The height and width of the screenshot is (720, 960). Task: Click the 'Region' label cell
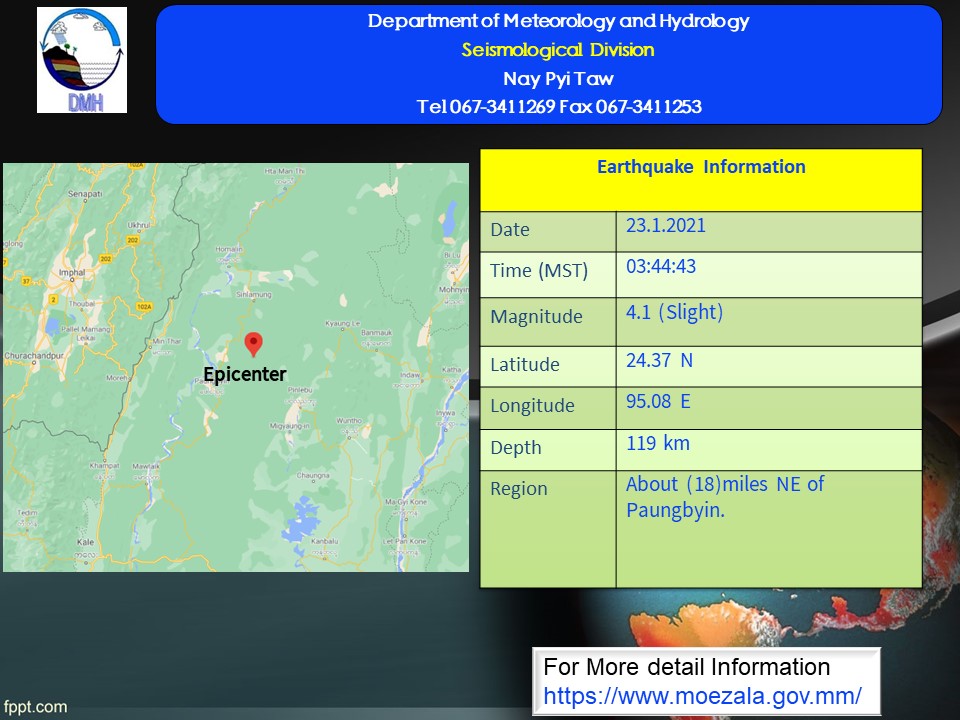click(x=548, y=529)
